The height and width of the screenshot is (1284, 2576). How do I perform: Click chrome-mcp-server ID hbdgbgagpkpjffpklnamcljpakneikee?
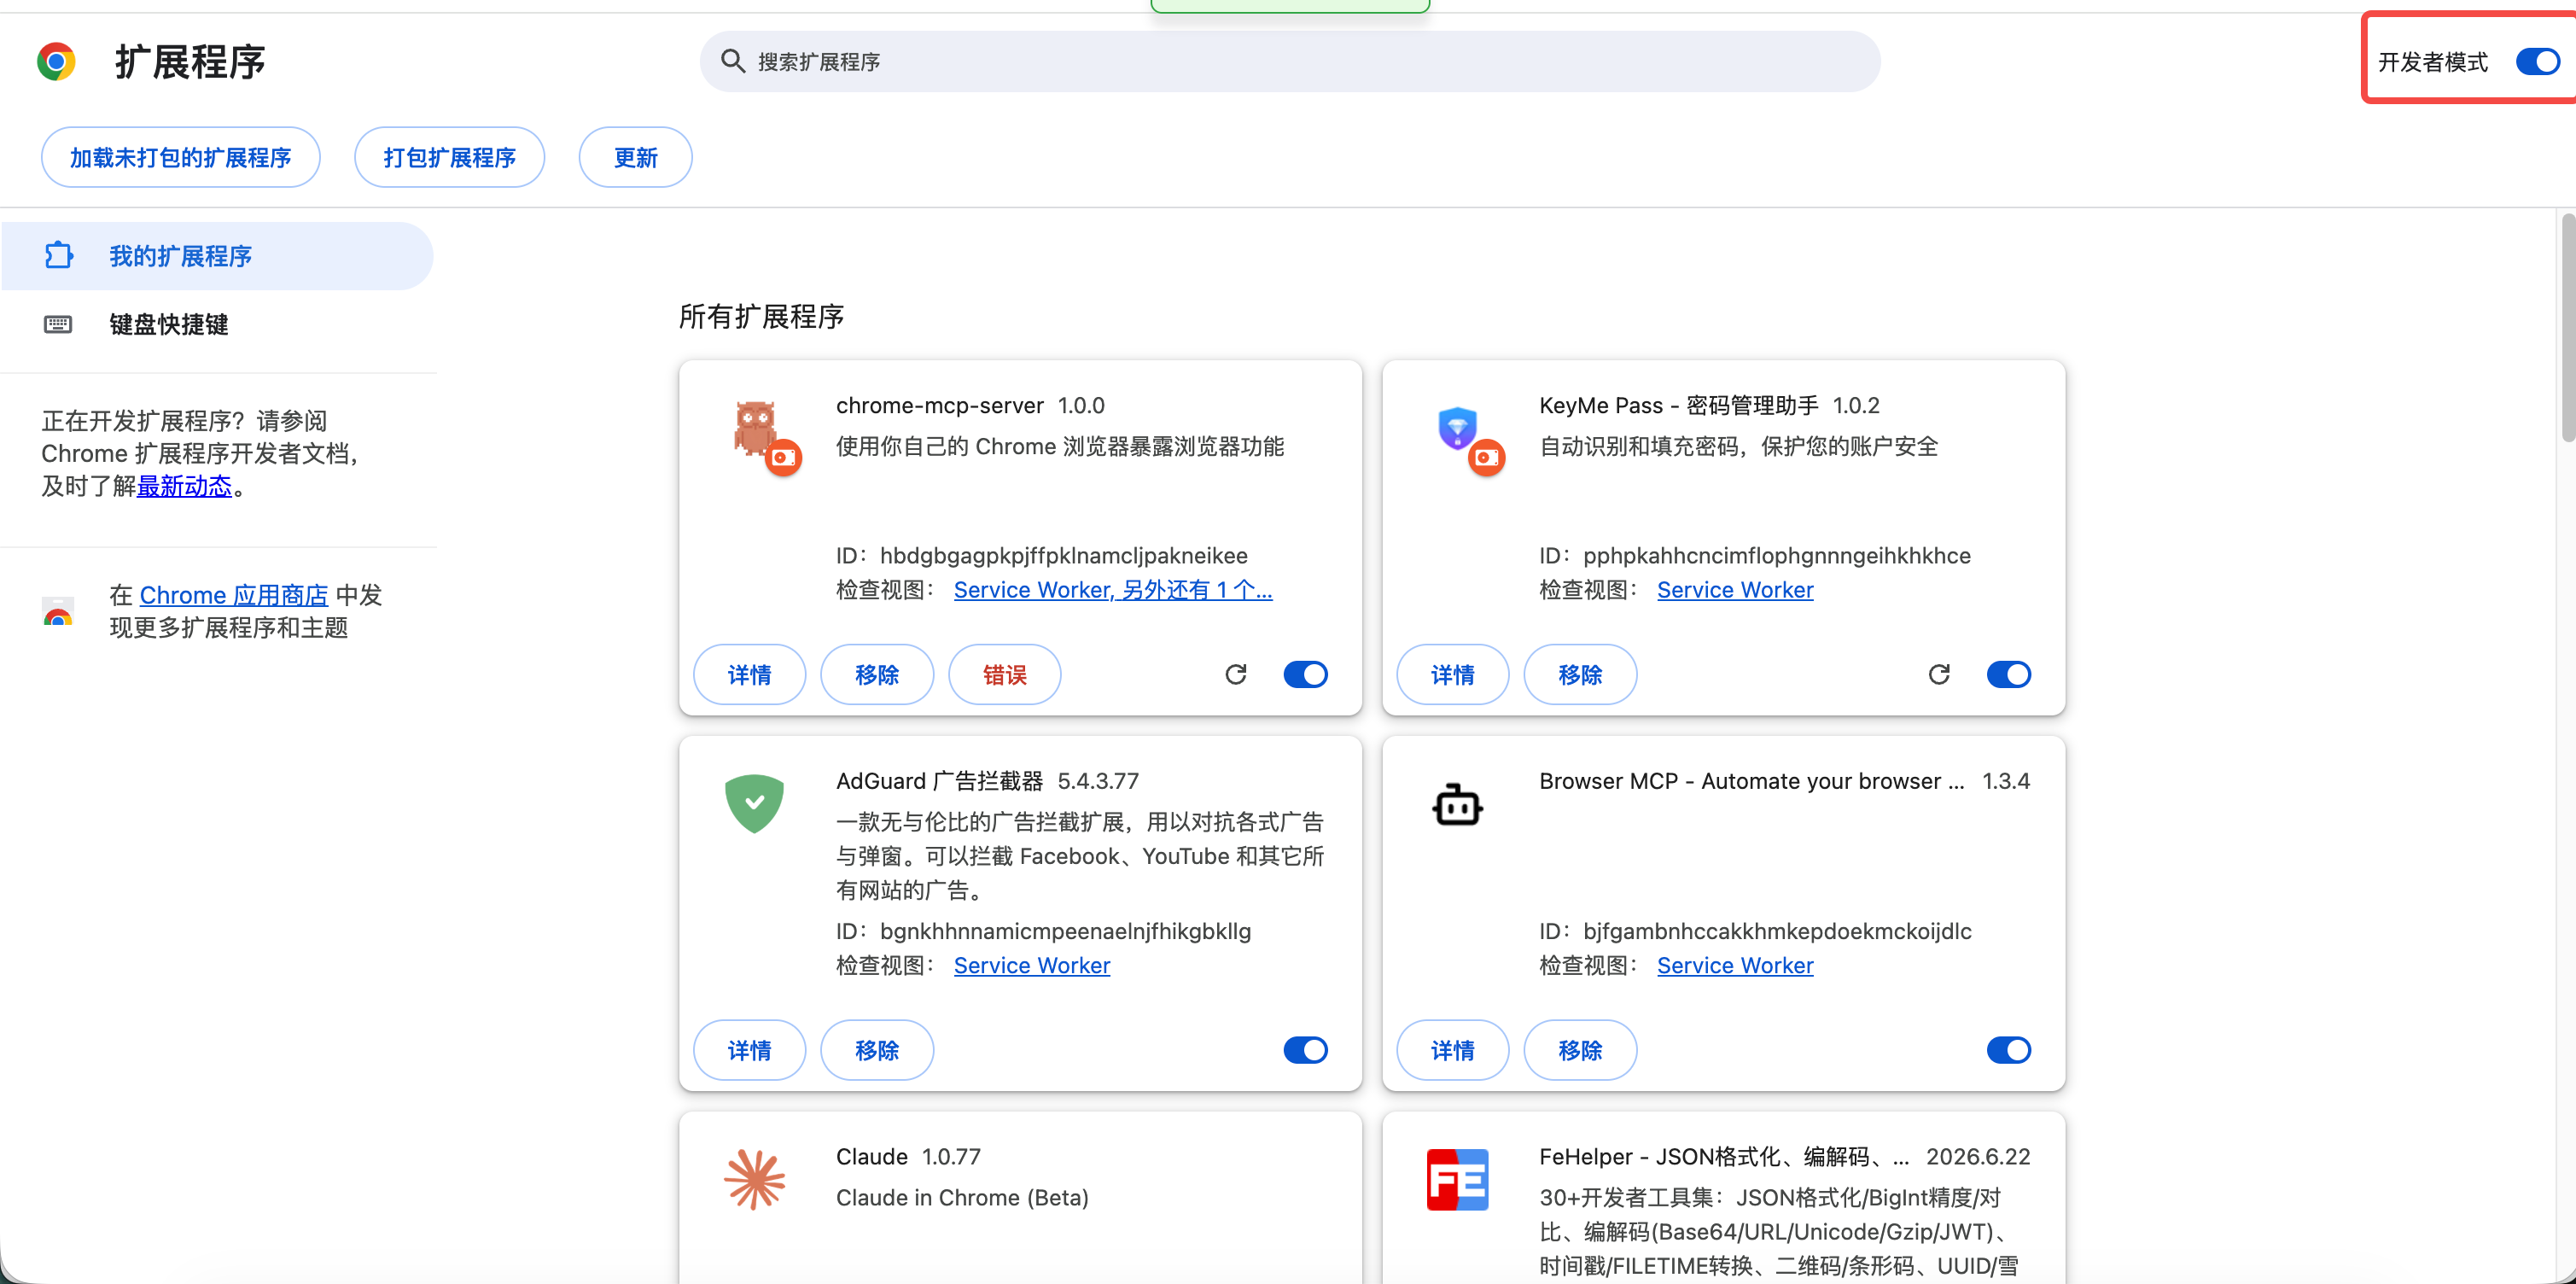click(1064, 555)
